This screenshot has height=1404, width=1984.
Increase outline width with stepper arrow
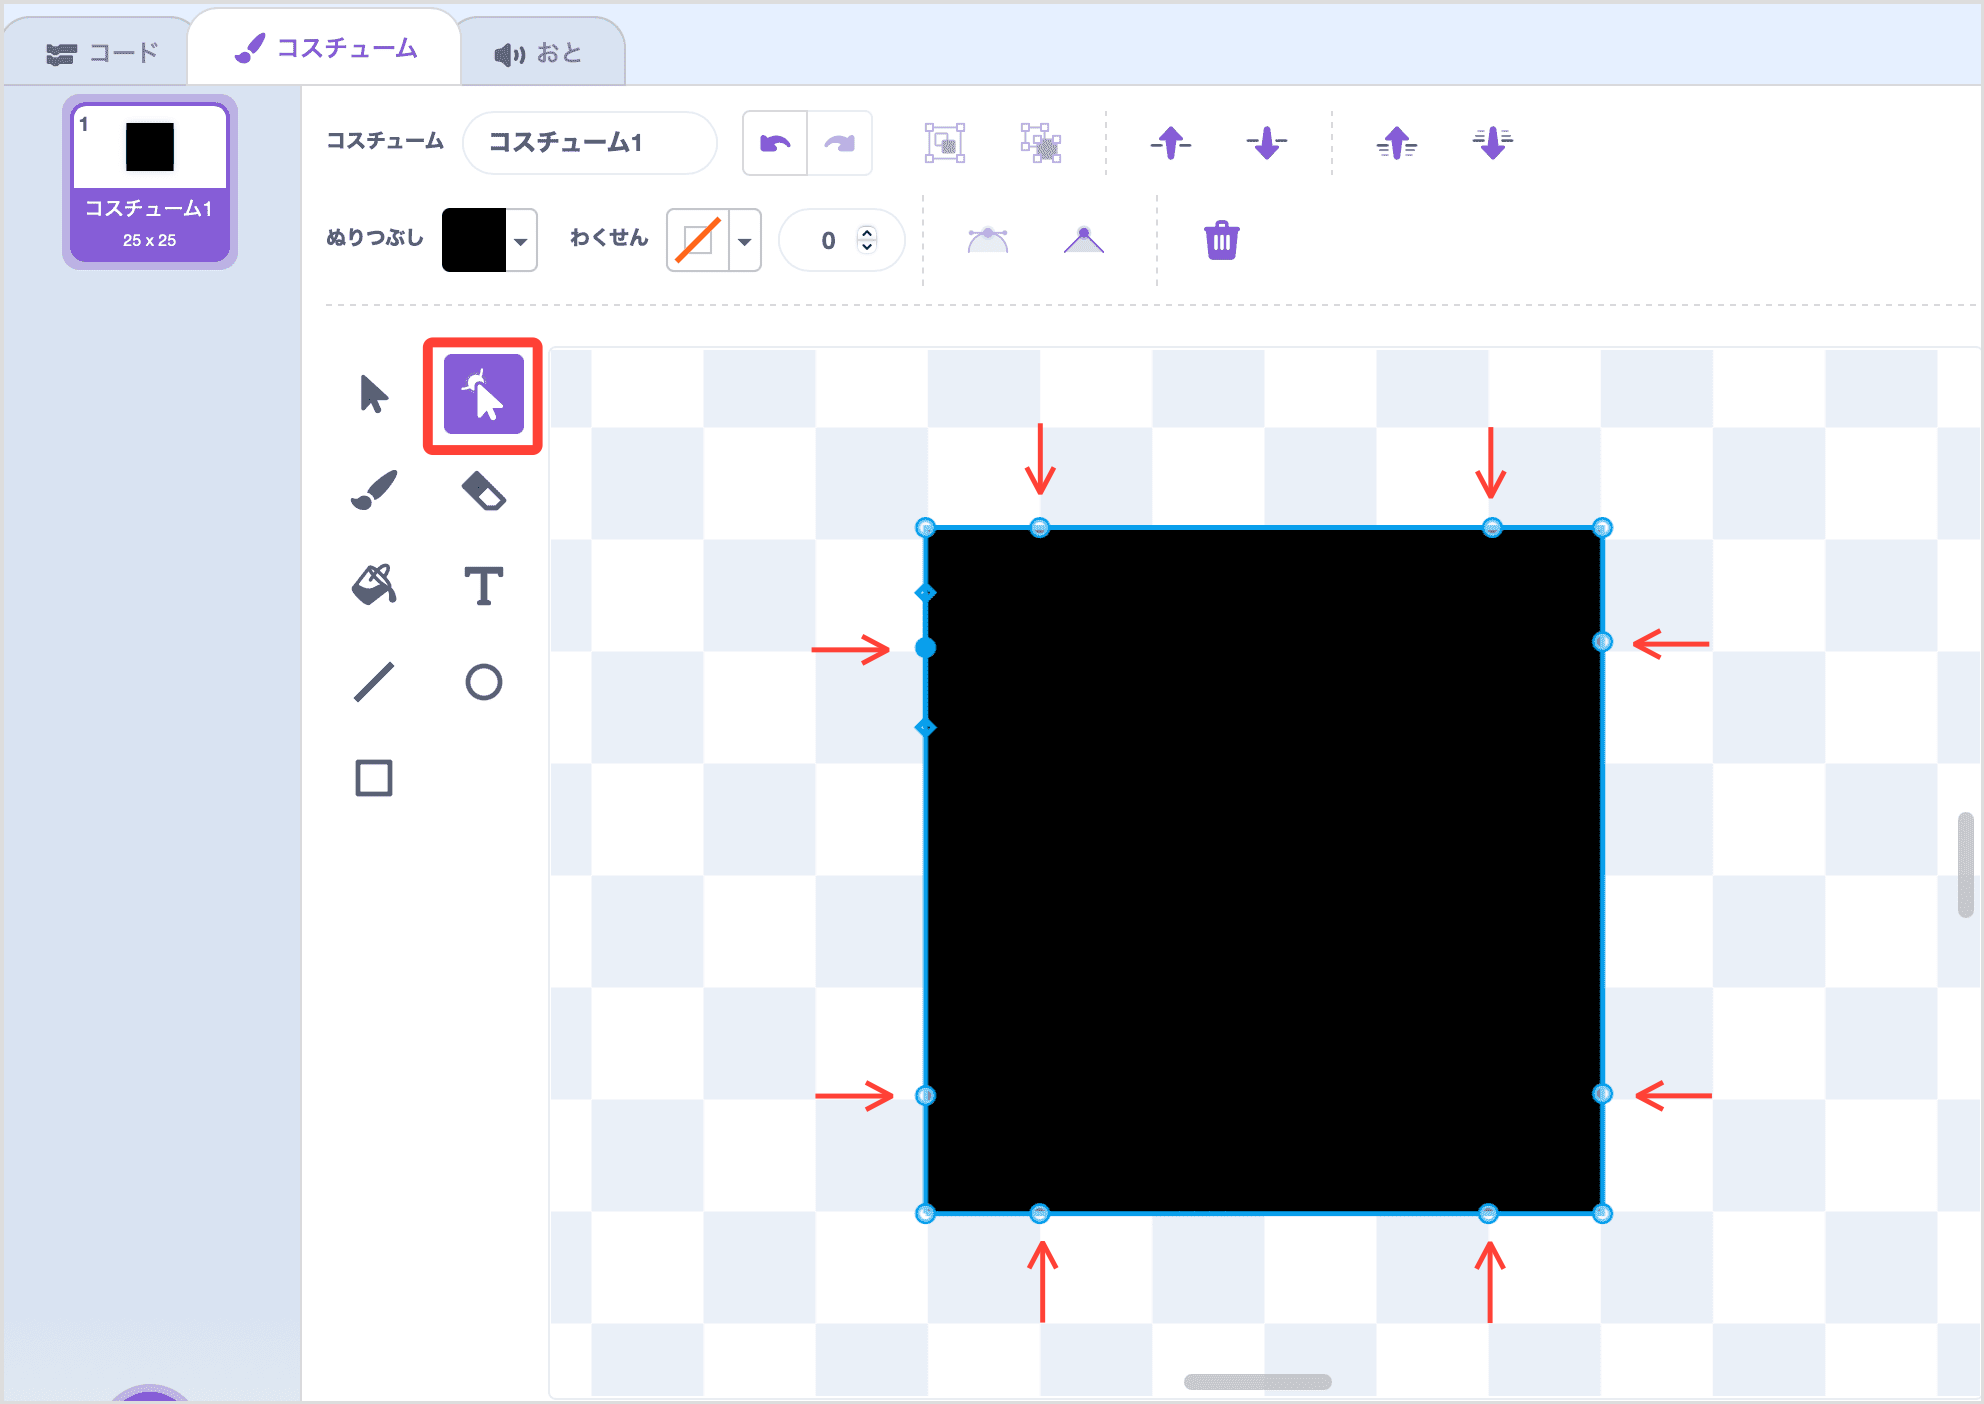(867, 232)
